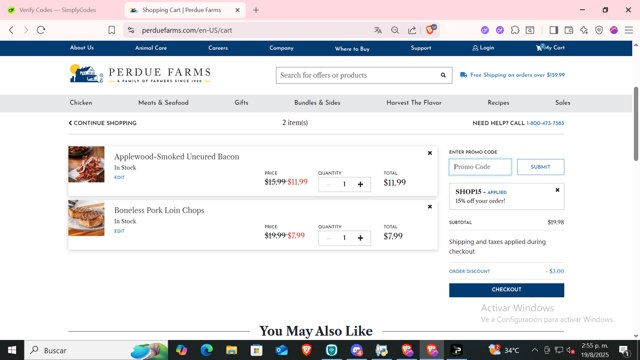
Task: Reload the page
Action: tap(41, 30)
